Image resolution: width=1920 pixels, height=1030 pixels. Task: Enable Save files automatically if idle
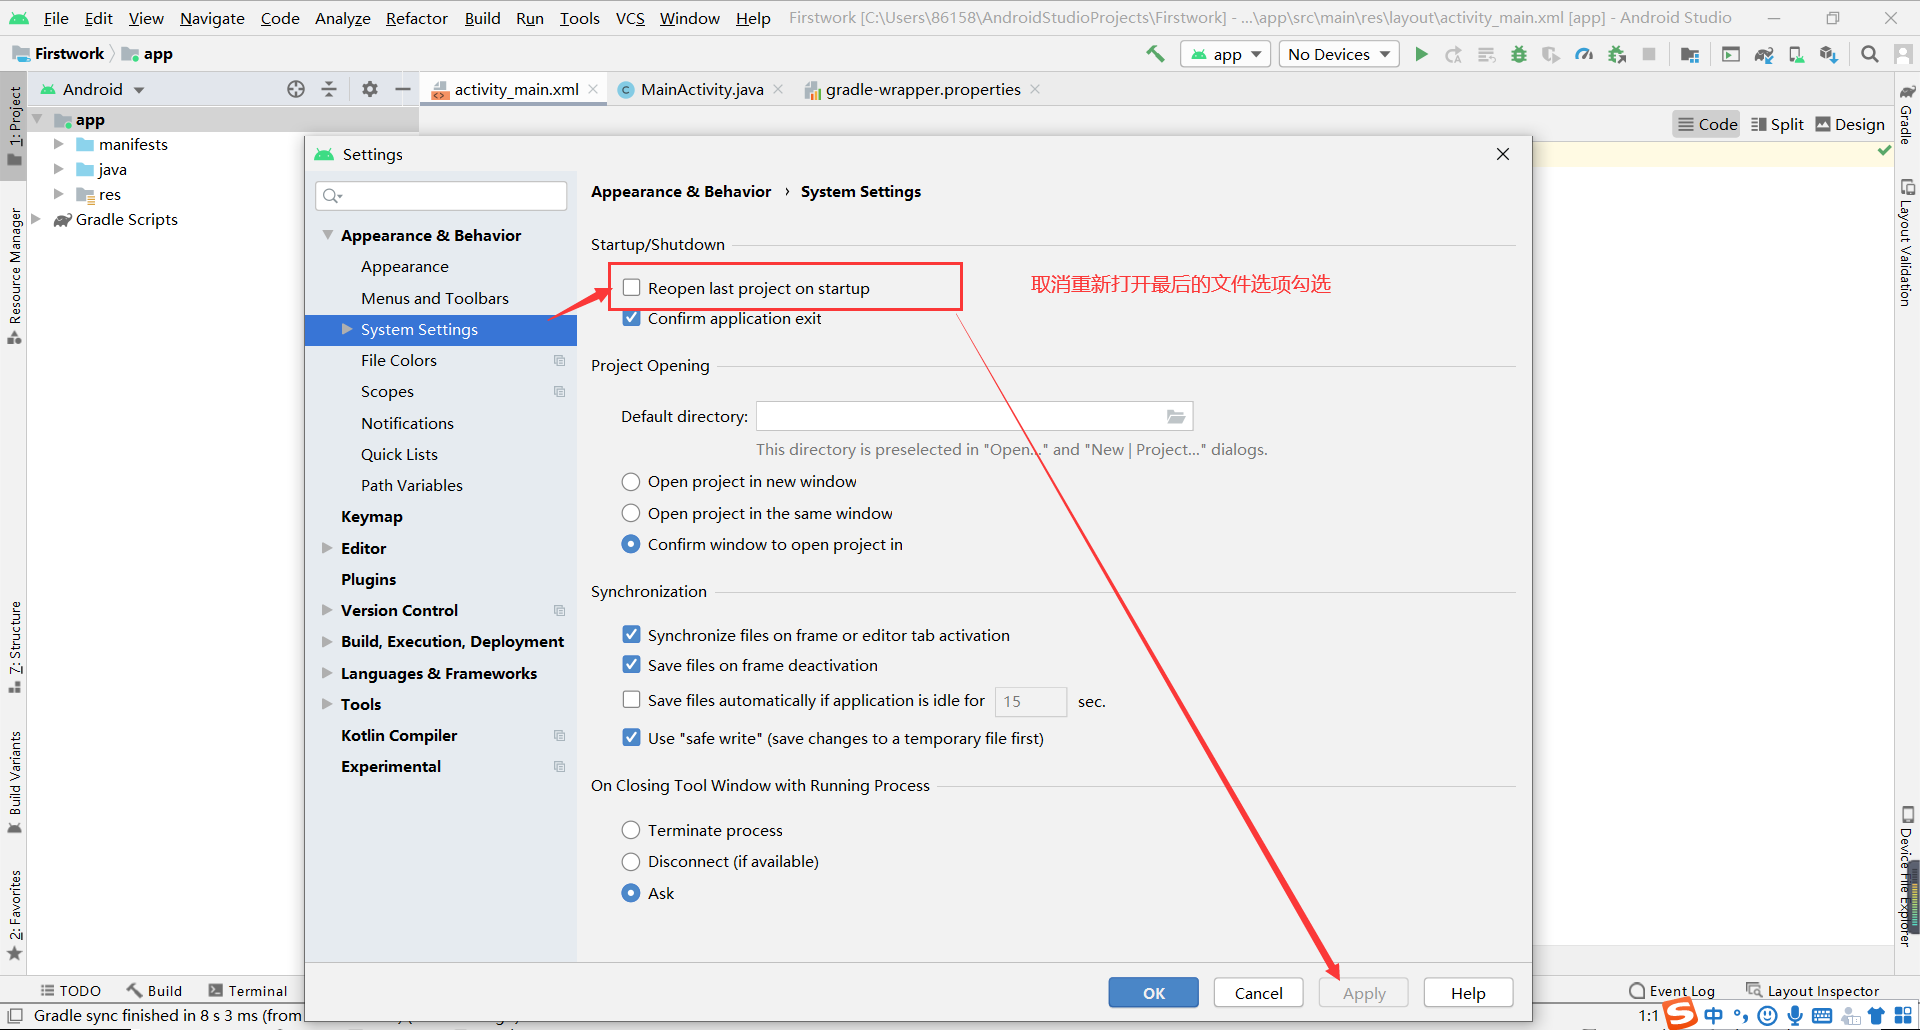click(x=631, y=699)
